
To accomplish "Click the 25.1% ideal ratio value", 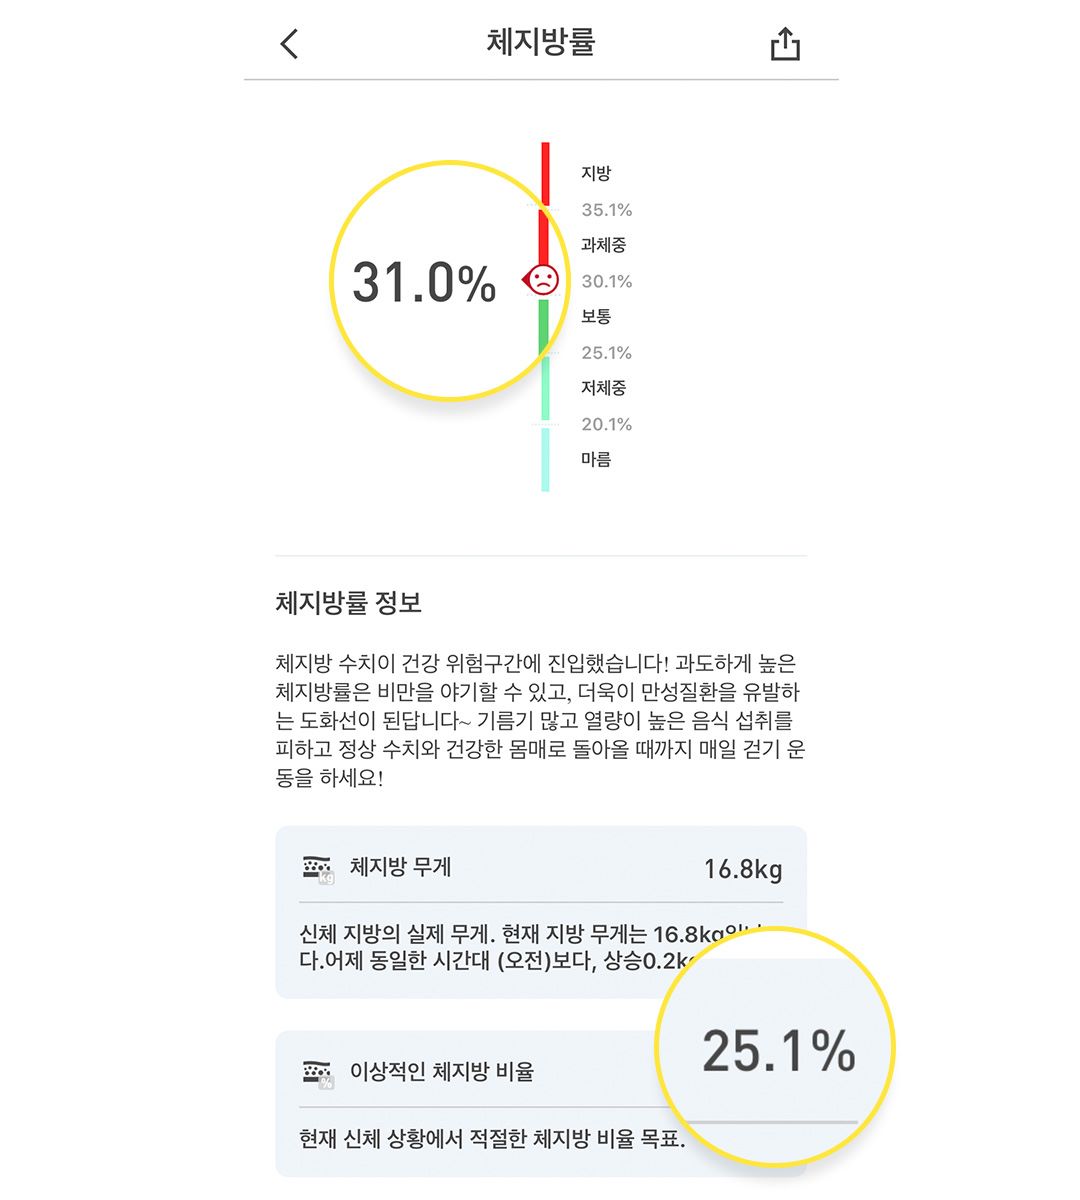I will (779, 1051).
